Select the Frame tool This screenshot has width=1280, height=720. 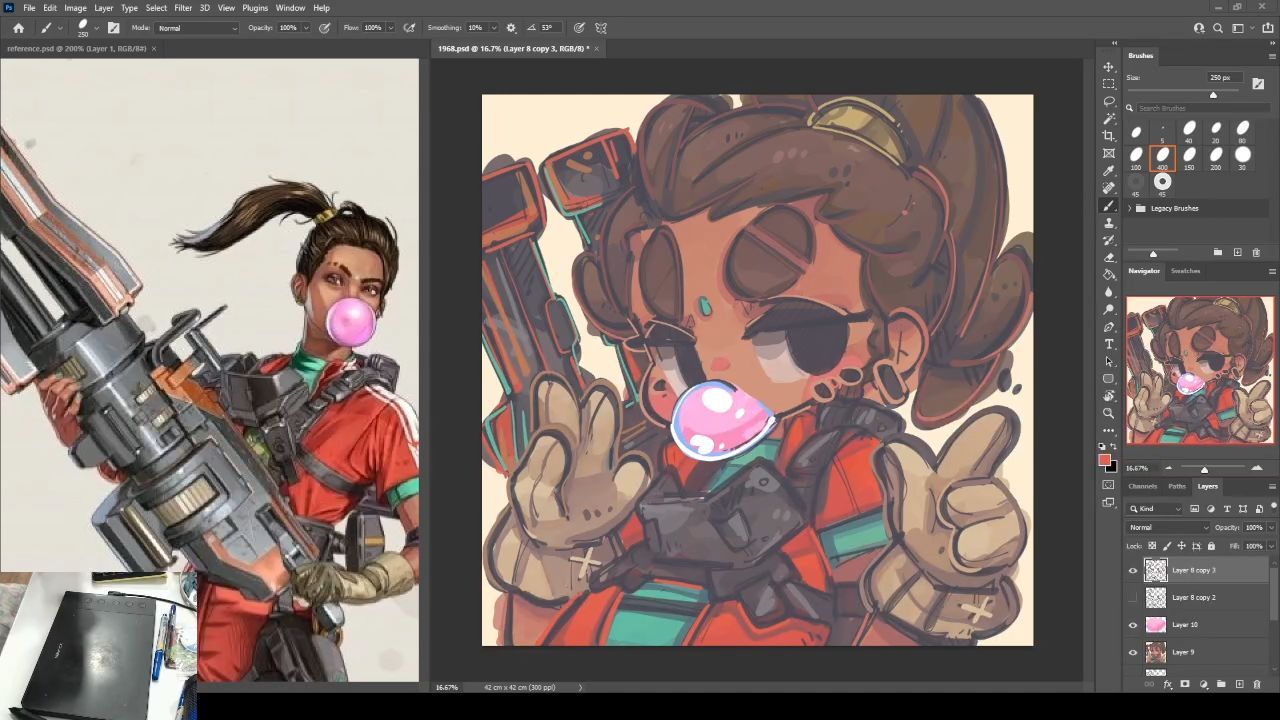[1108, 153]
